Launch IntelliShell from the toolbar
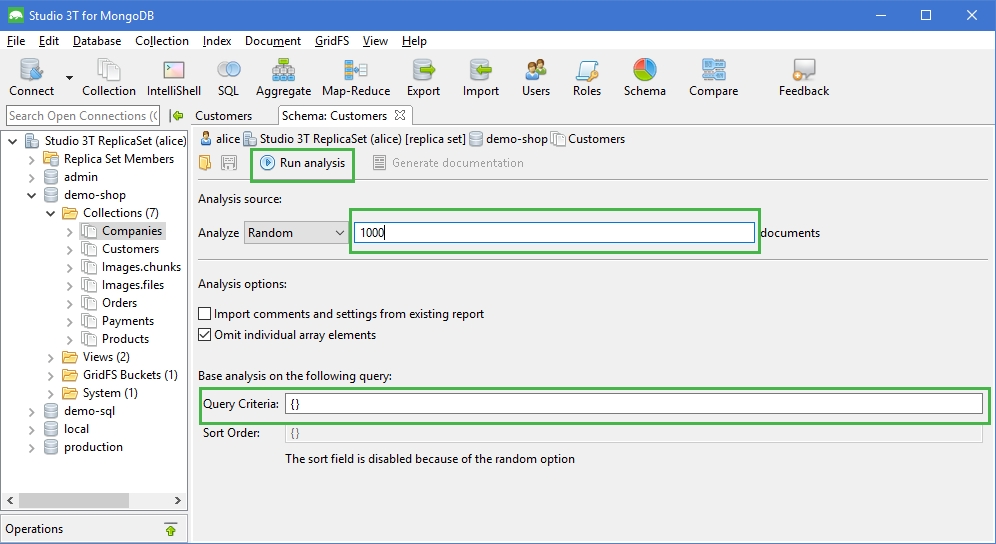Screen dimensions: 996x544 coord(173,77)
